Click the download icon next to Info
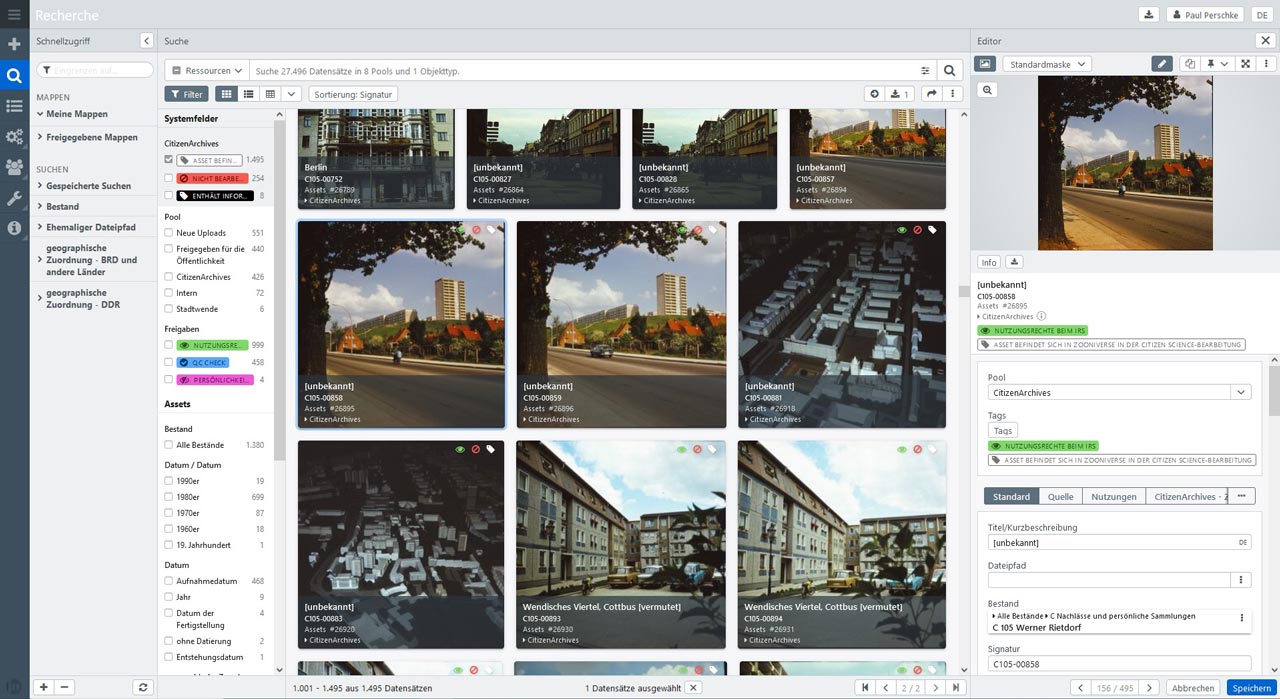The height and width of the screenshot is (699, 1280). 1014,262
